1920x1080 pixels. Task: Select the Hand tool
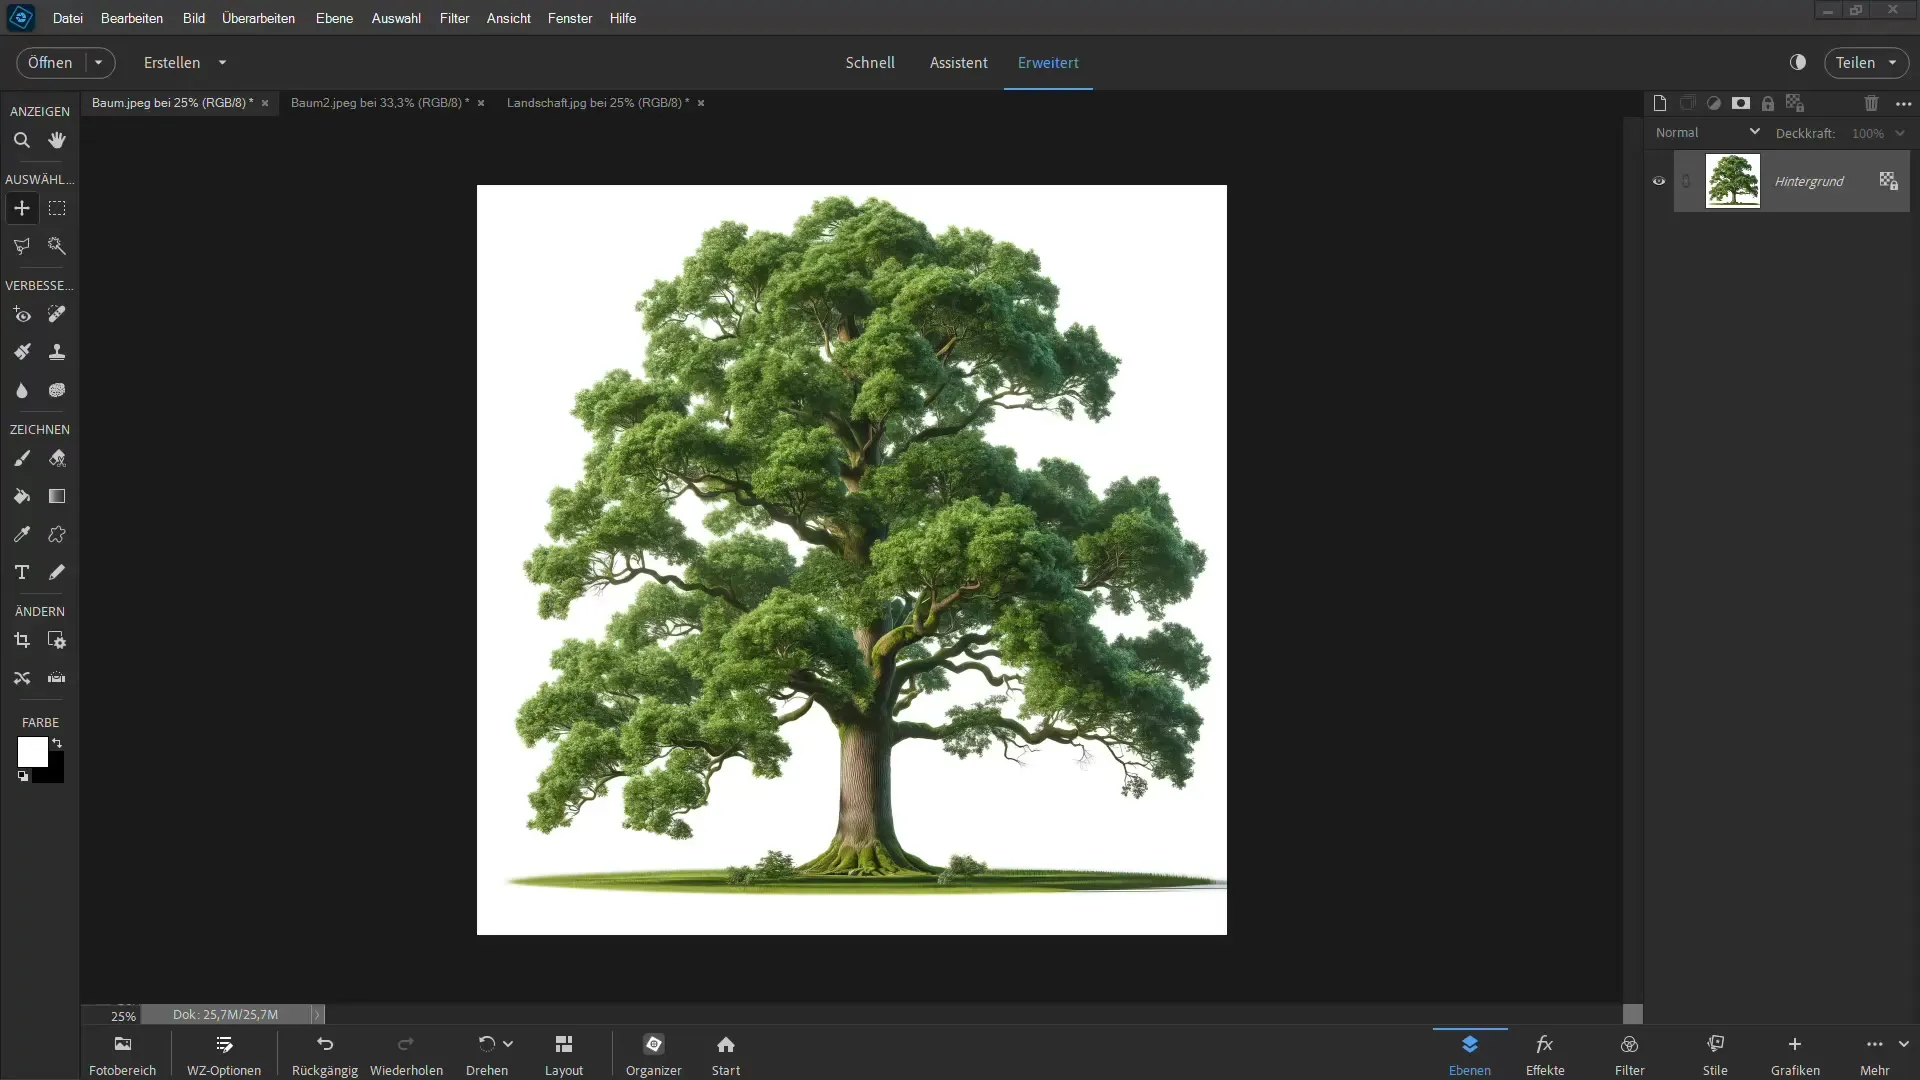[57, 140]
